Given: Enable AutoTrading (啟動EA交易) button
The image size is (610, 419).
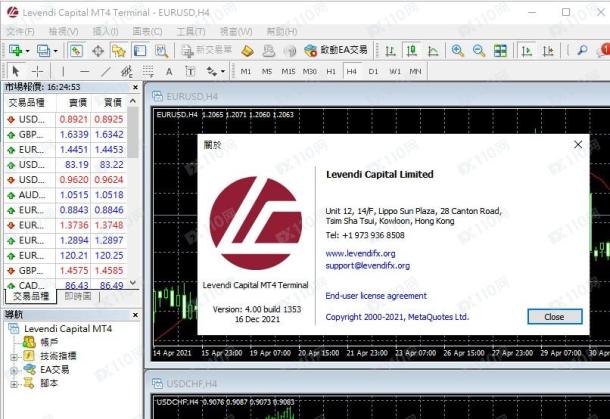Looking at the screenshot, I should [336, 50].
